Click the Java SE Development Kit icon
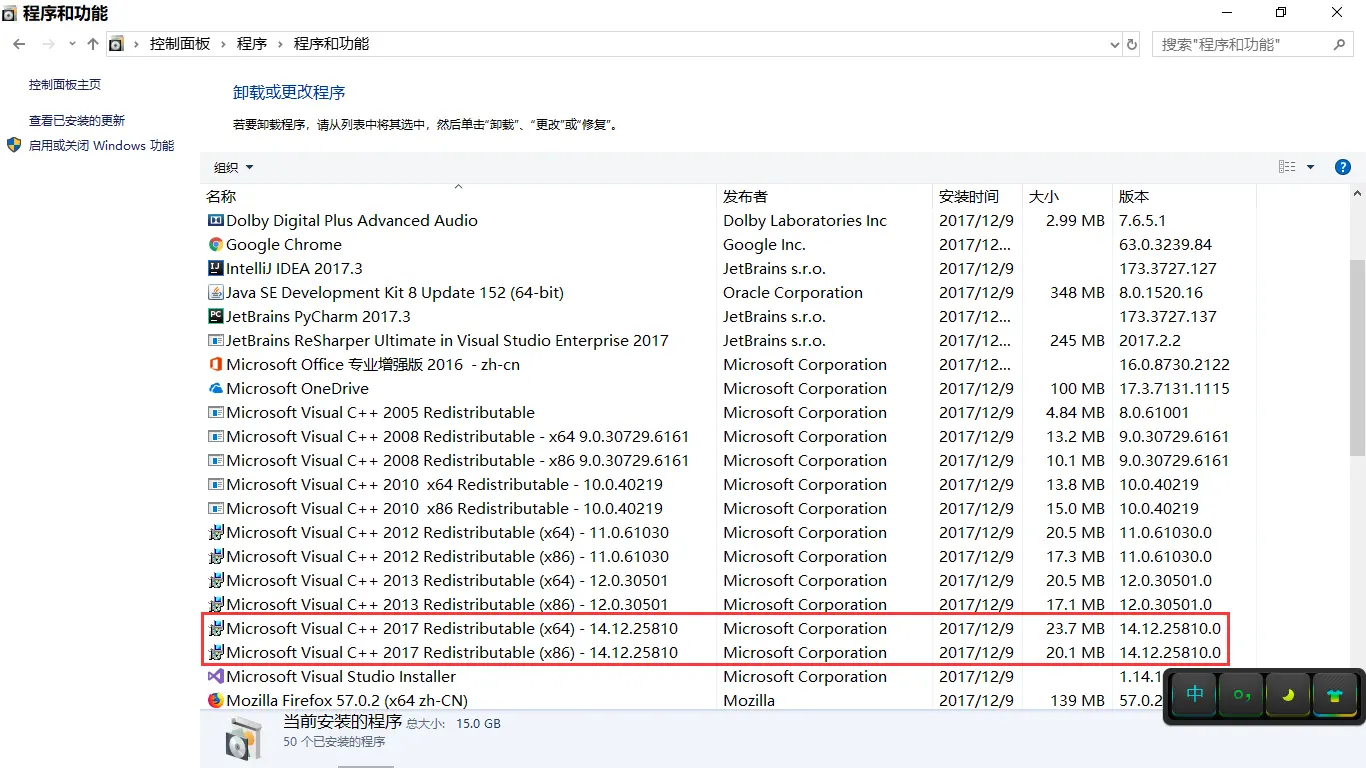1366x768 pixels. [215, 292]
